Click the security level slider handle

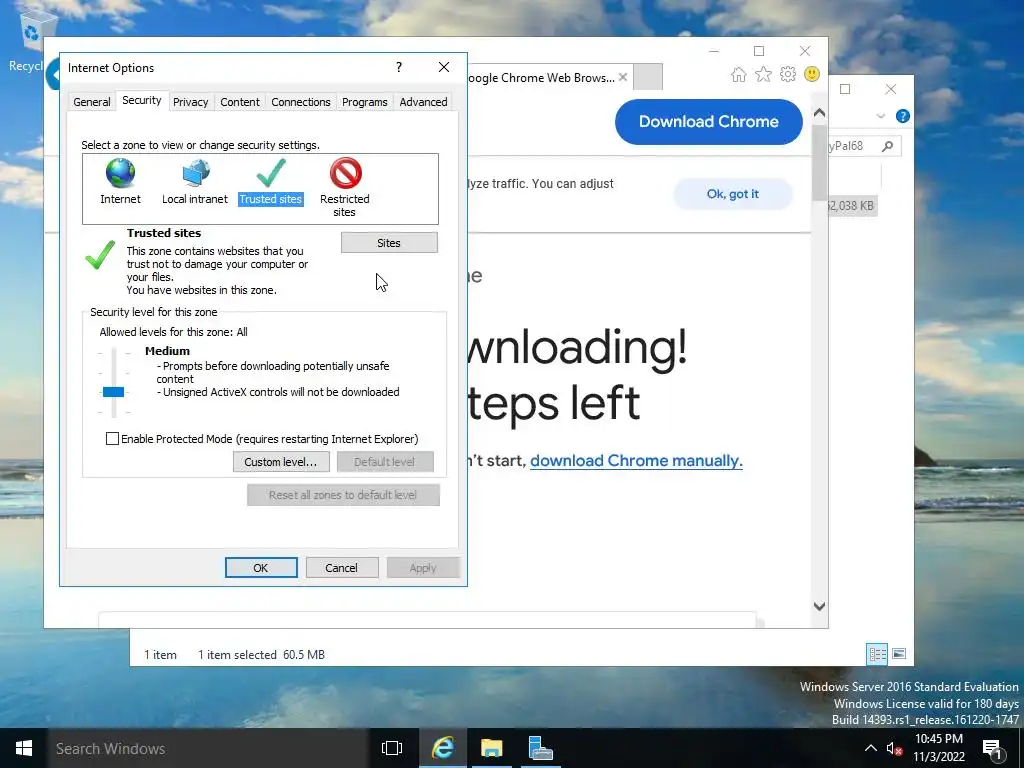[x=113, y=392]
